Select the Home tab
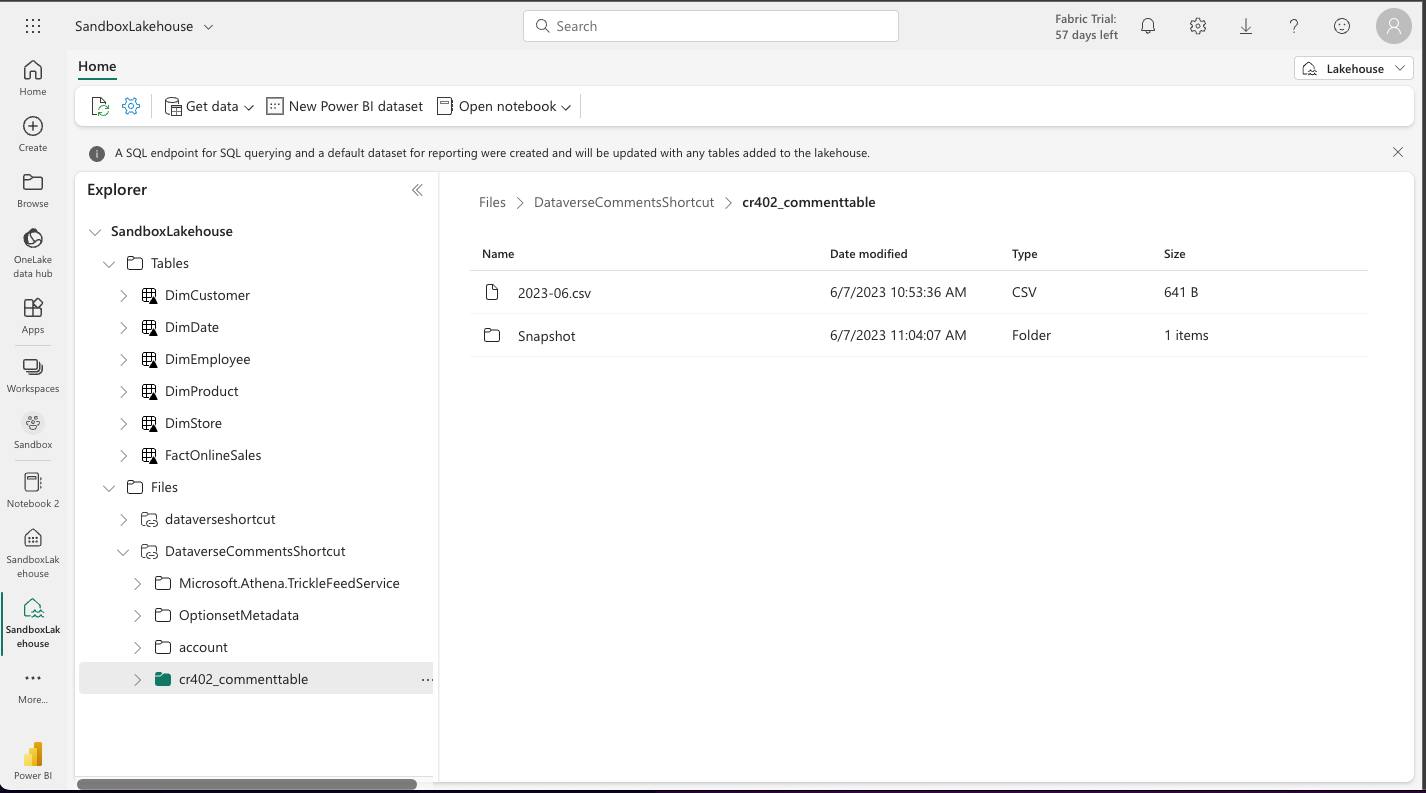The image size is (1426, 793). click(x=97, y=66)
